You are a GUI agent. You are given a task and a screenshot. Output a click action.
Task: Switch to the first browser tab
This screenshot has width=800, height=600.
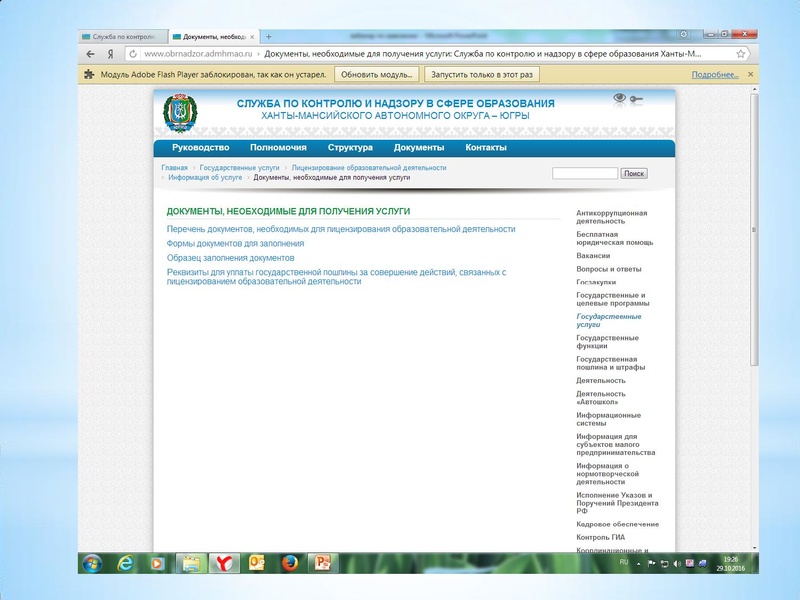[120, 36]
